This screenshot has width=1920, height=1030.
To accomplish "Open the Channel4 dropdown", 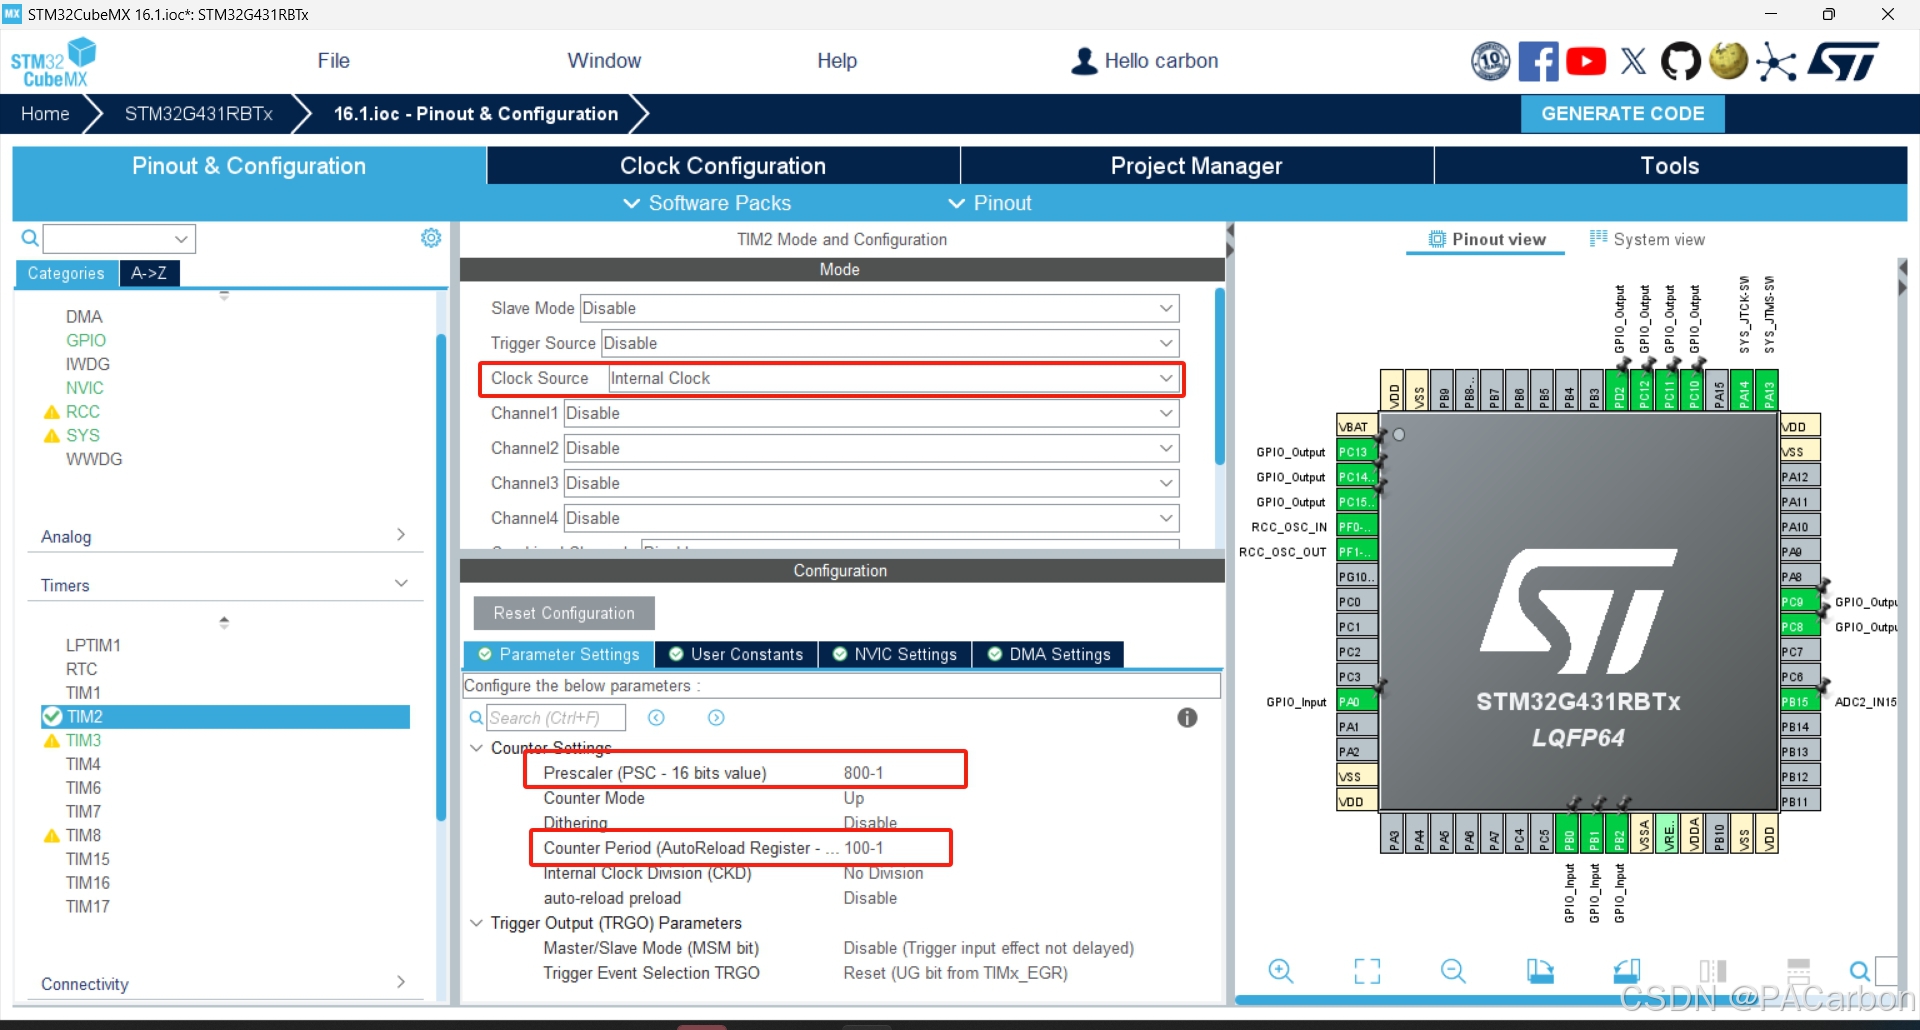I will (x=872, y=518).
